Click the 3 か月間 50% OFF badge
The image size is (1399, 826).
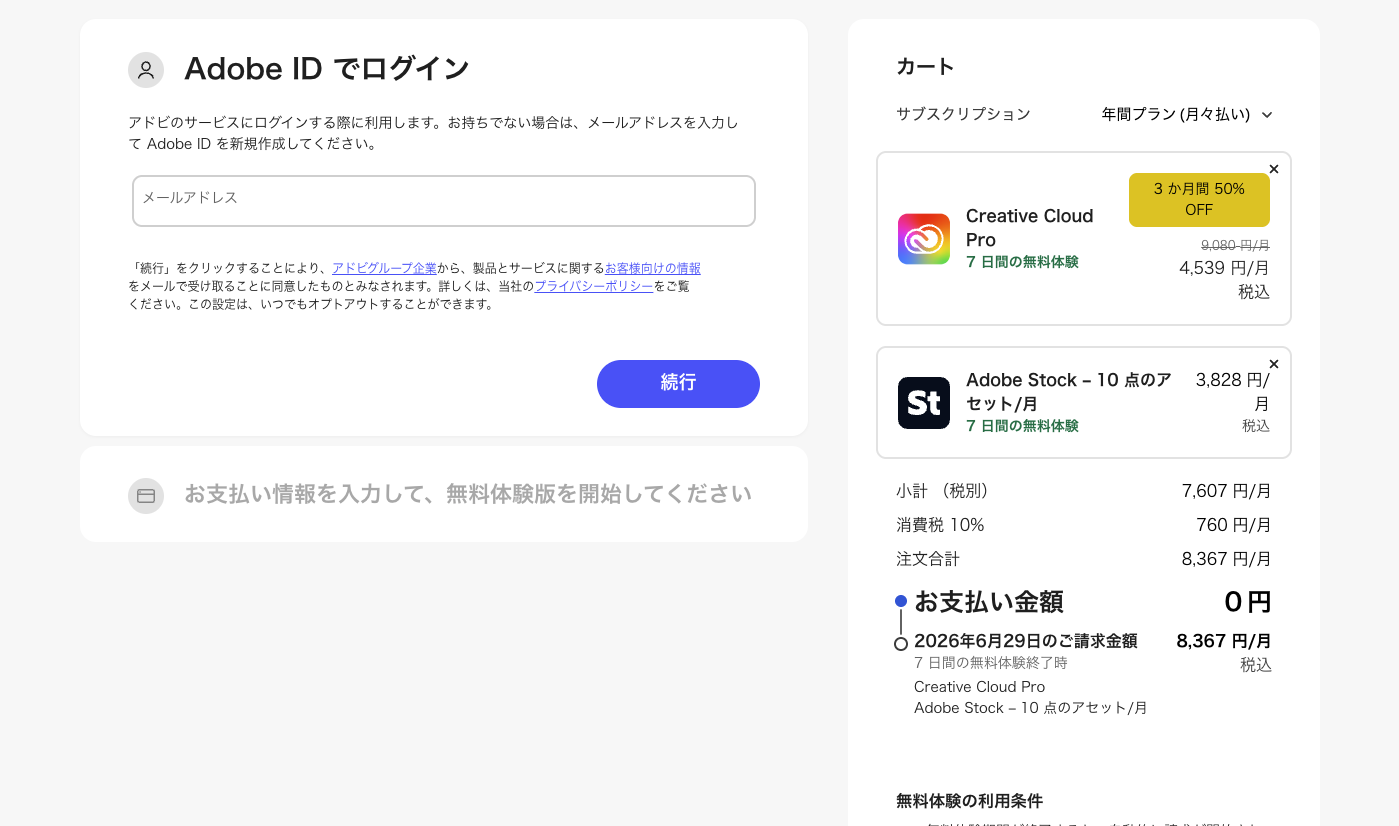(1199, 199)
